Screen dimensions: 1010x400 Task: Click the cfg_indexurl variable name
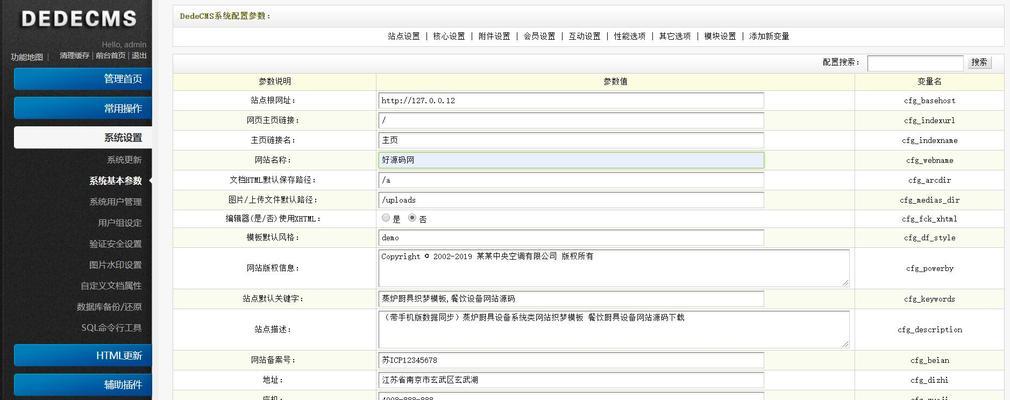pyautogui.click(x=929, y=120)
